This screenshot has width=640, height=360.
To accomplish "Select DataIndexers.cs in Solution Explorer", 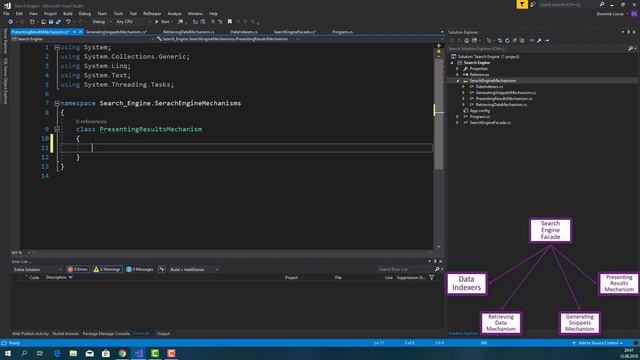I will coord(489,87).
